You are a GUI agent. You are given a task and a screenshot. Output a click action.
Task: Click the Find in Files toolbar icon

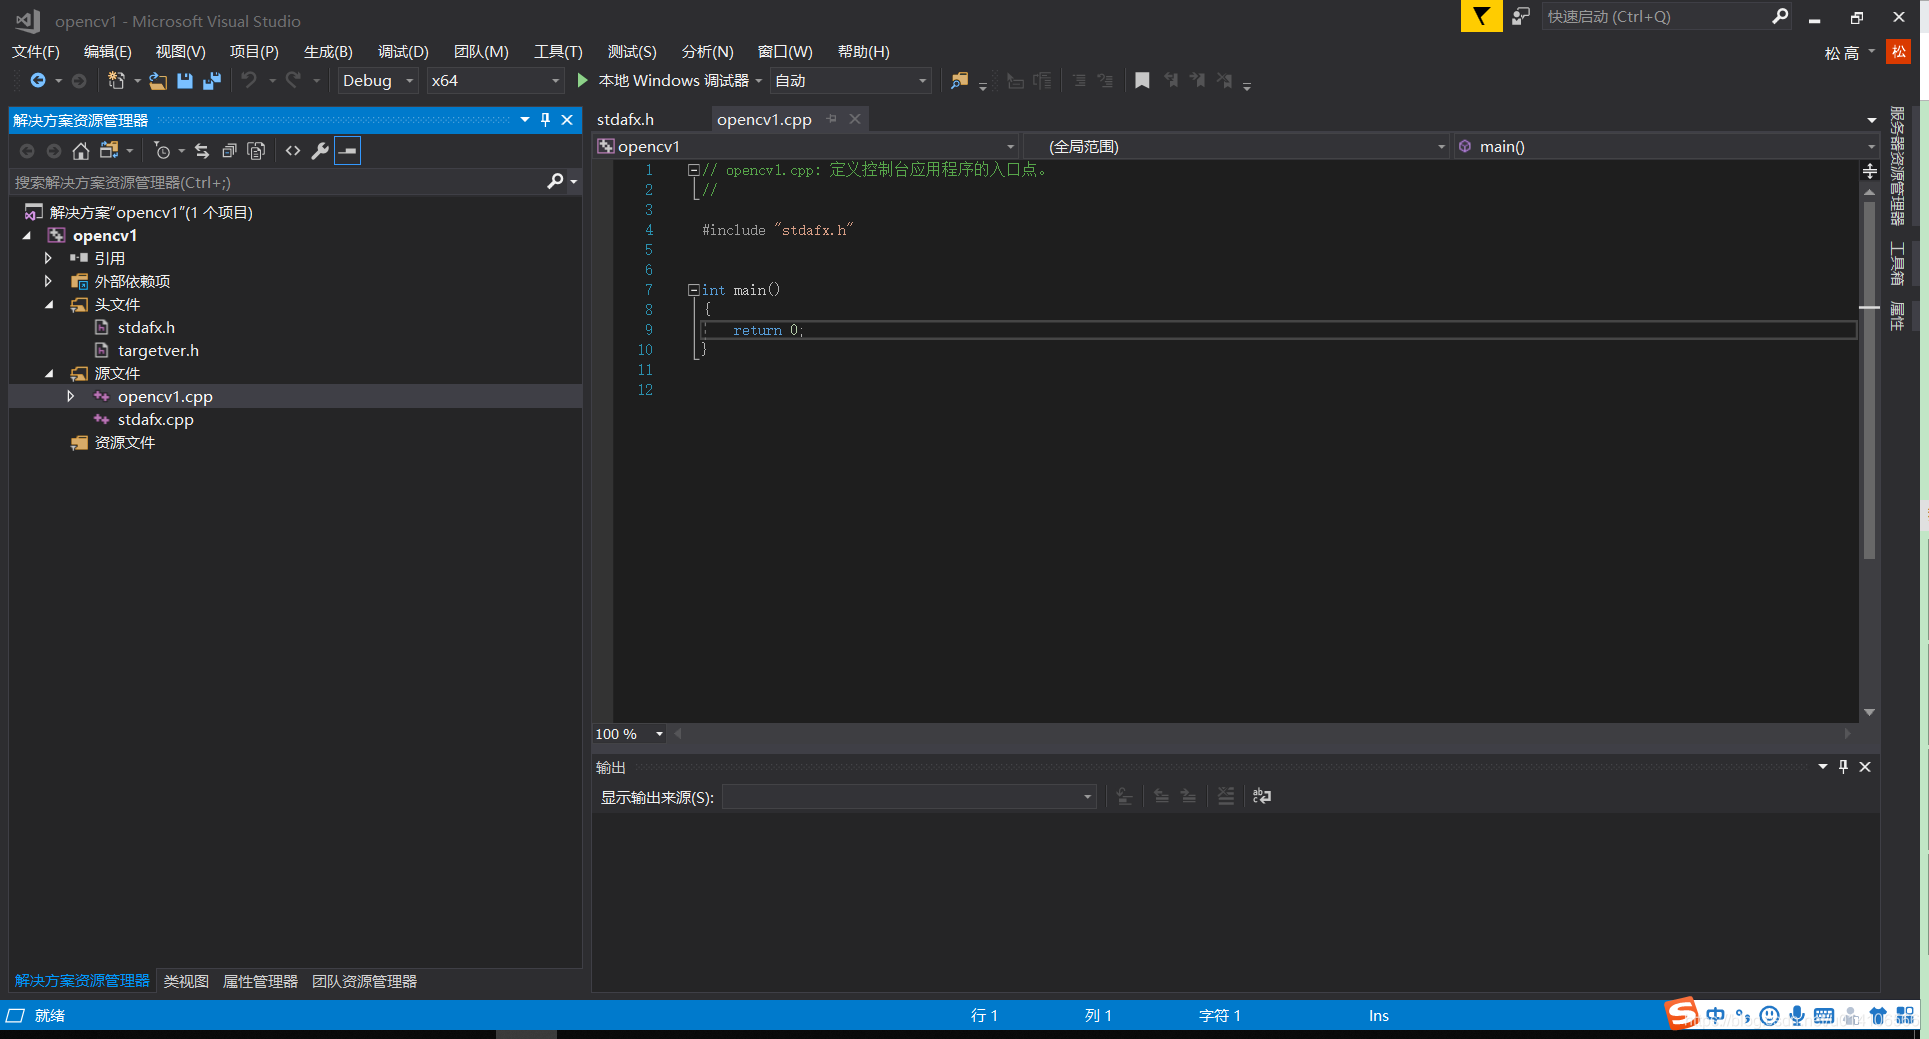point(959,81)
